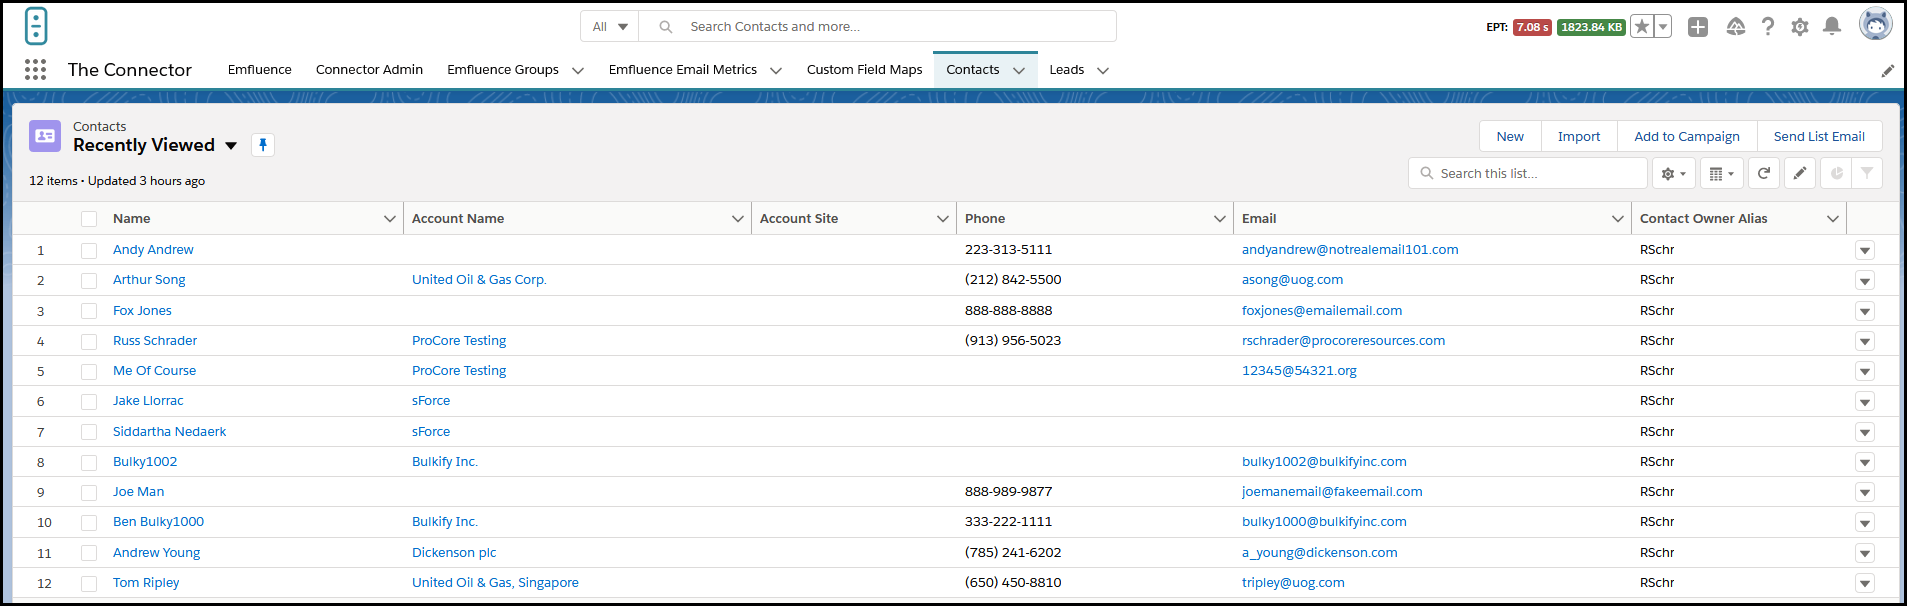Check the Bulky1002 row checkbox
Screen dimensions: 1907x606
click(89, 463)
